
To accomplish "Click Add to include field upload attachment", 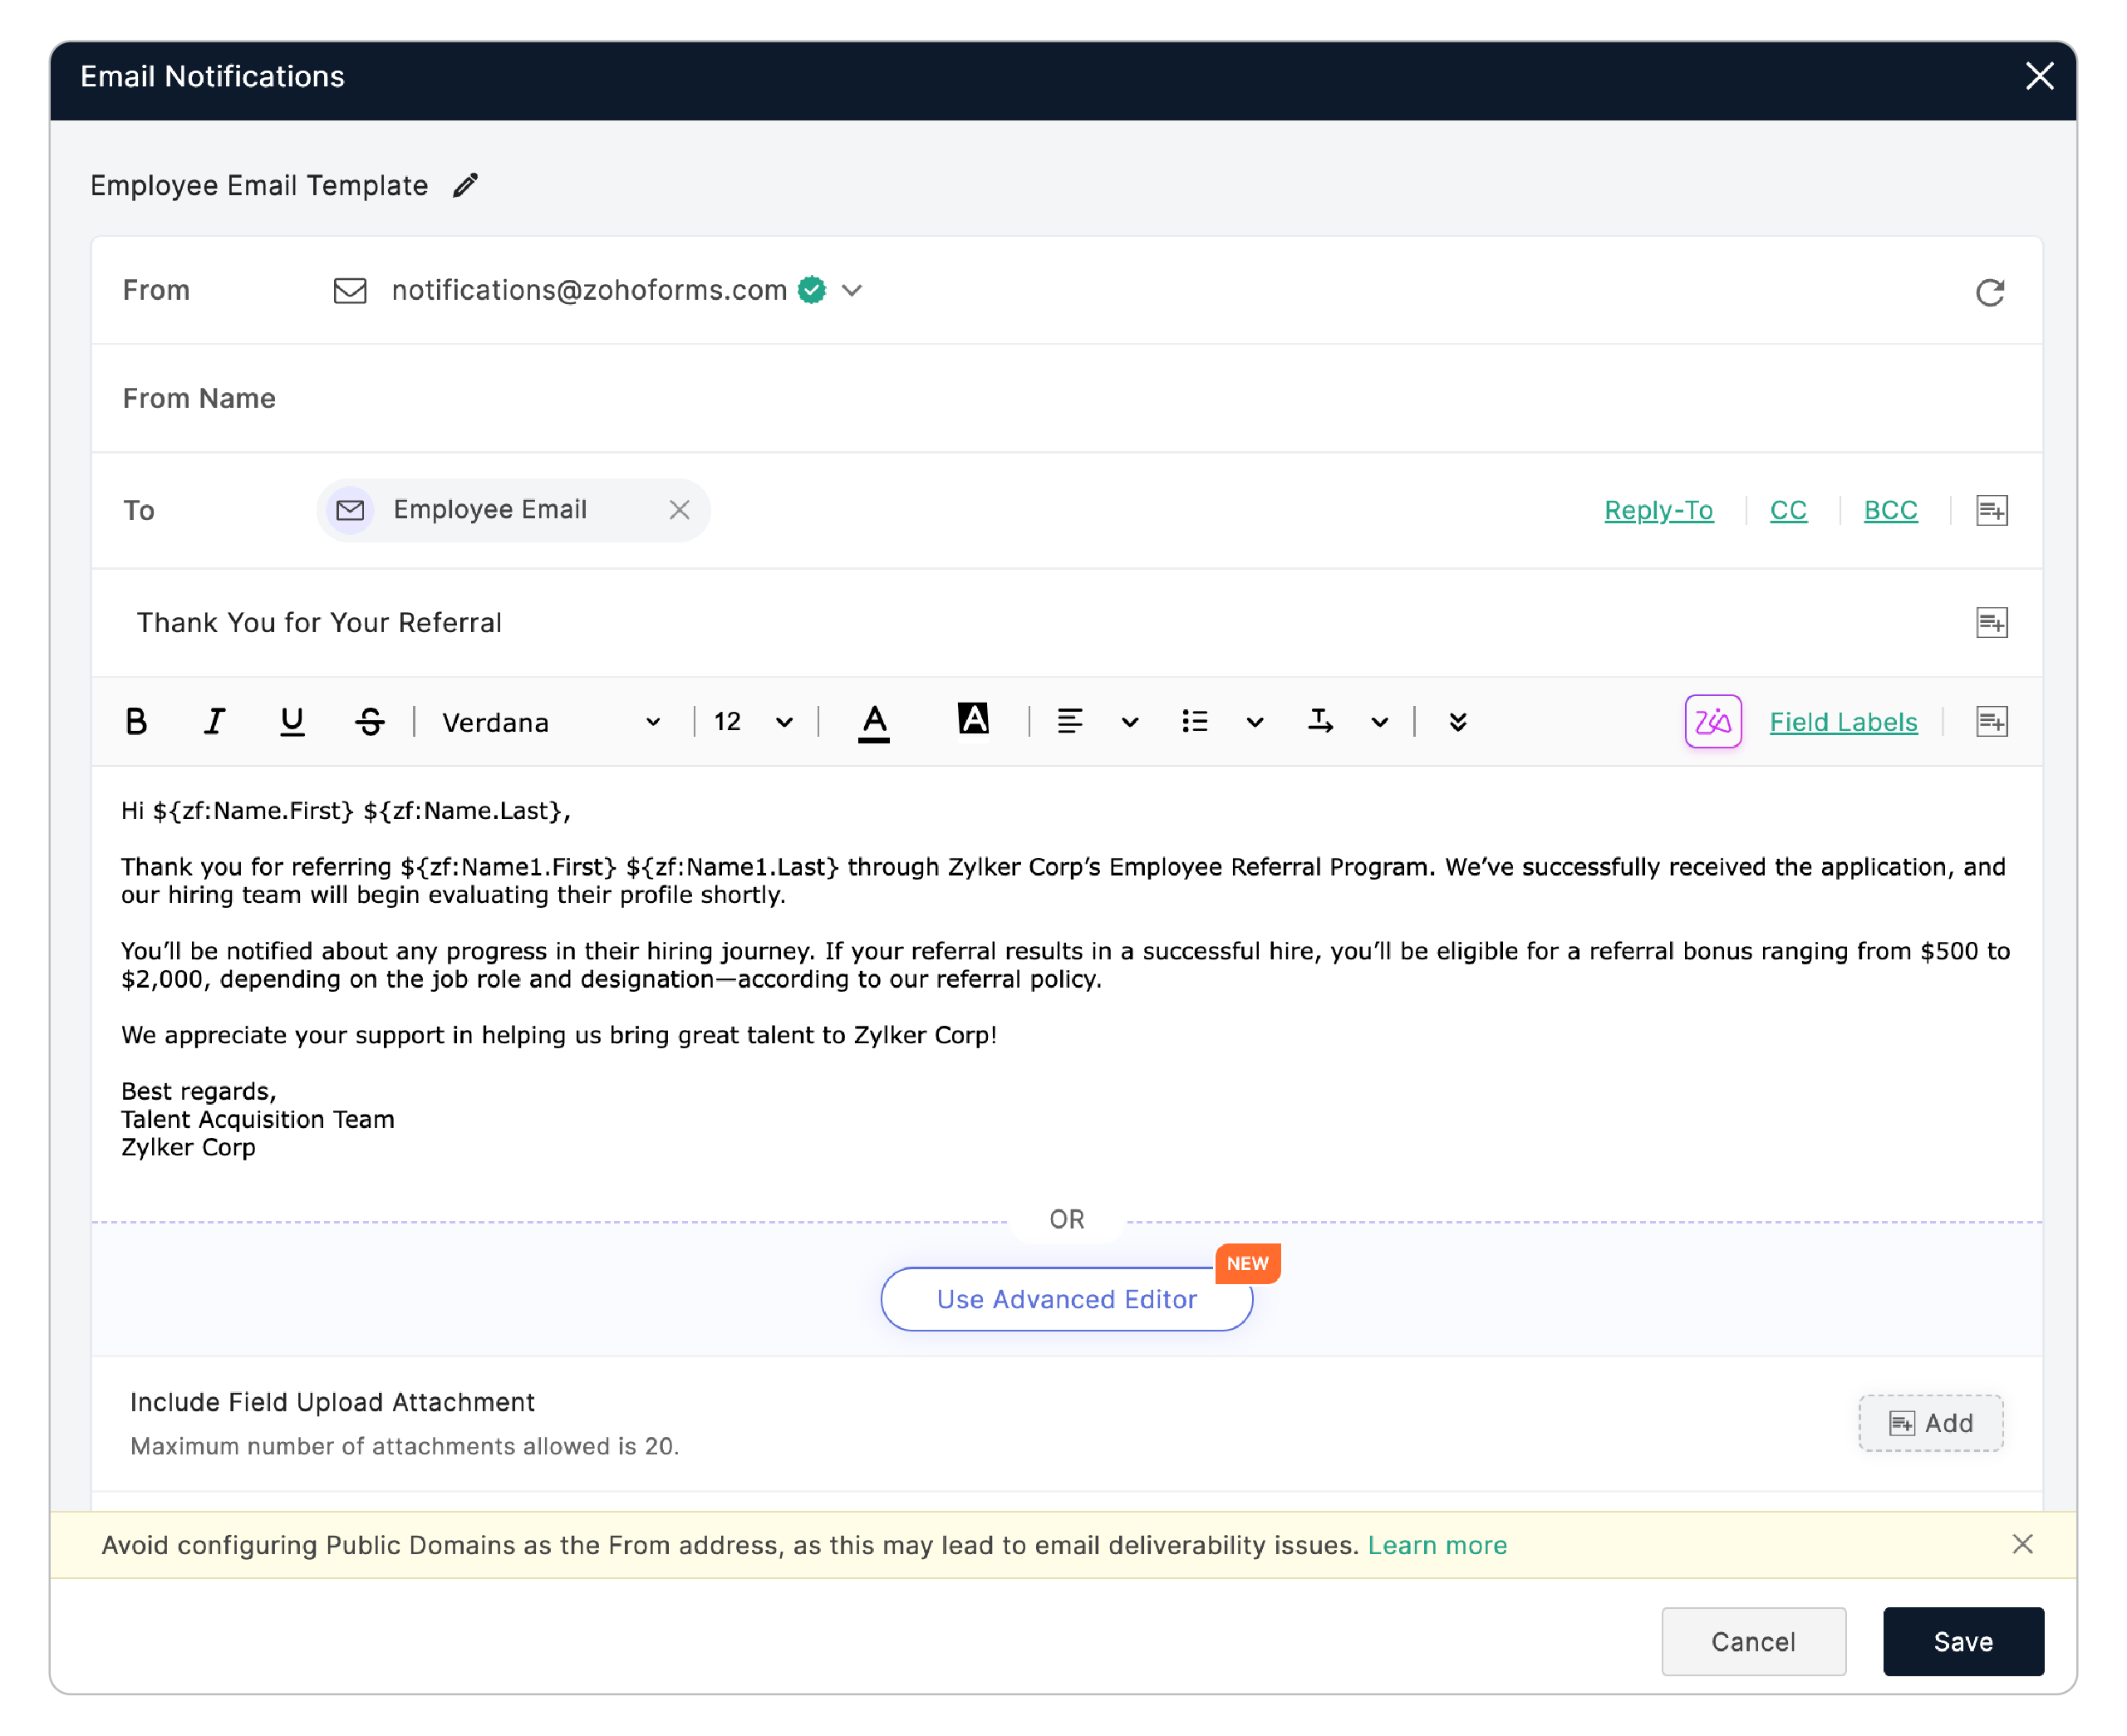I will (1930, 1423).
